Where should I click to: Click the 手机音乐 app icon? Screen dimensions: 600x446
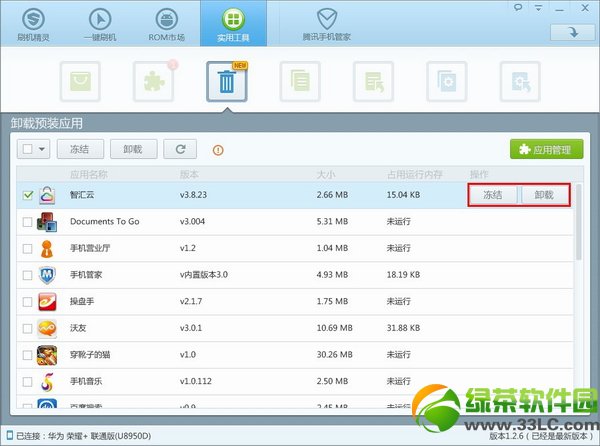47,381
